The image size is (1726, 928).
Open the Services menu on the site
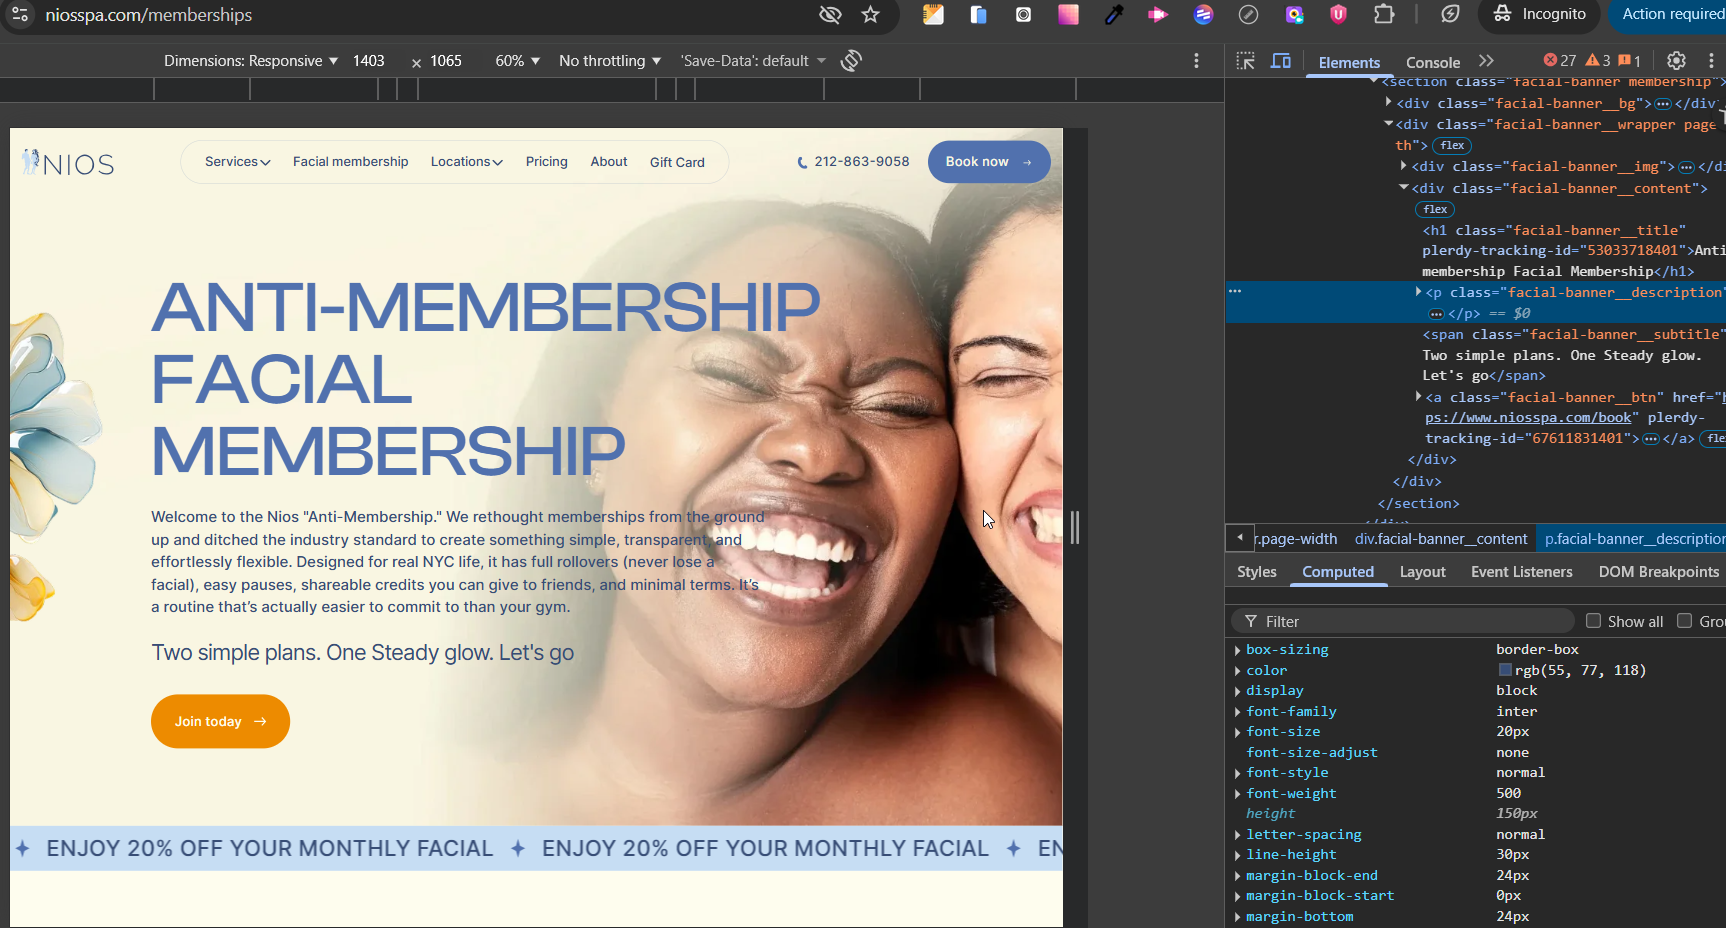(x=237, y=162)
